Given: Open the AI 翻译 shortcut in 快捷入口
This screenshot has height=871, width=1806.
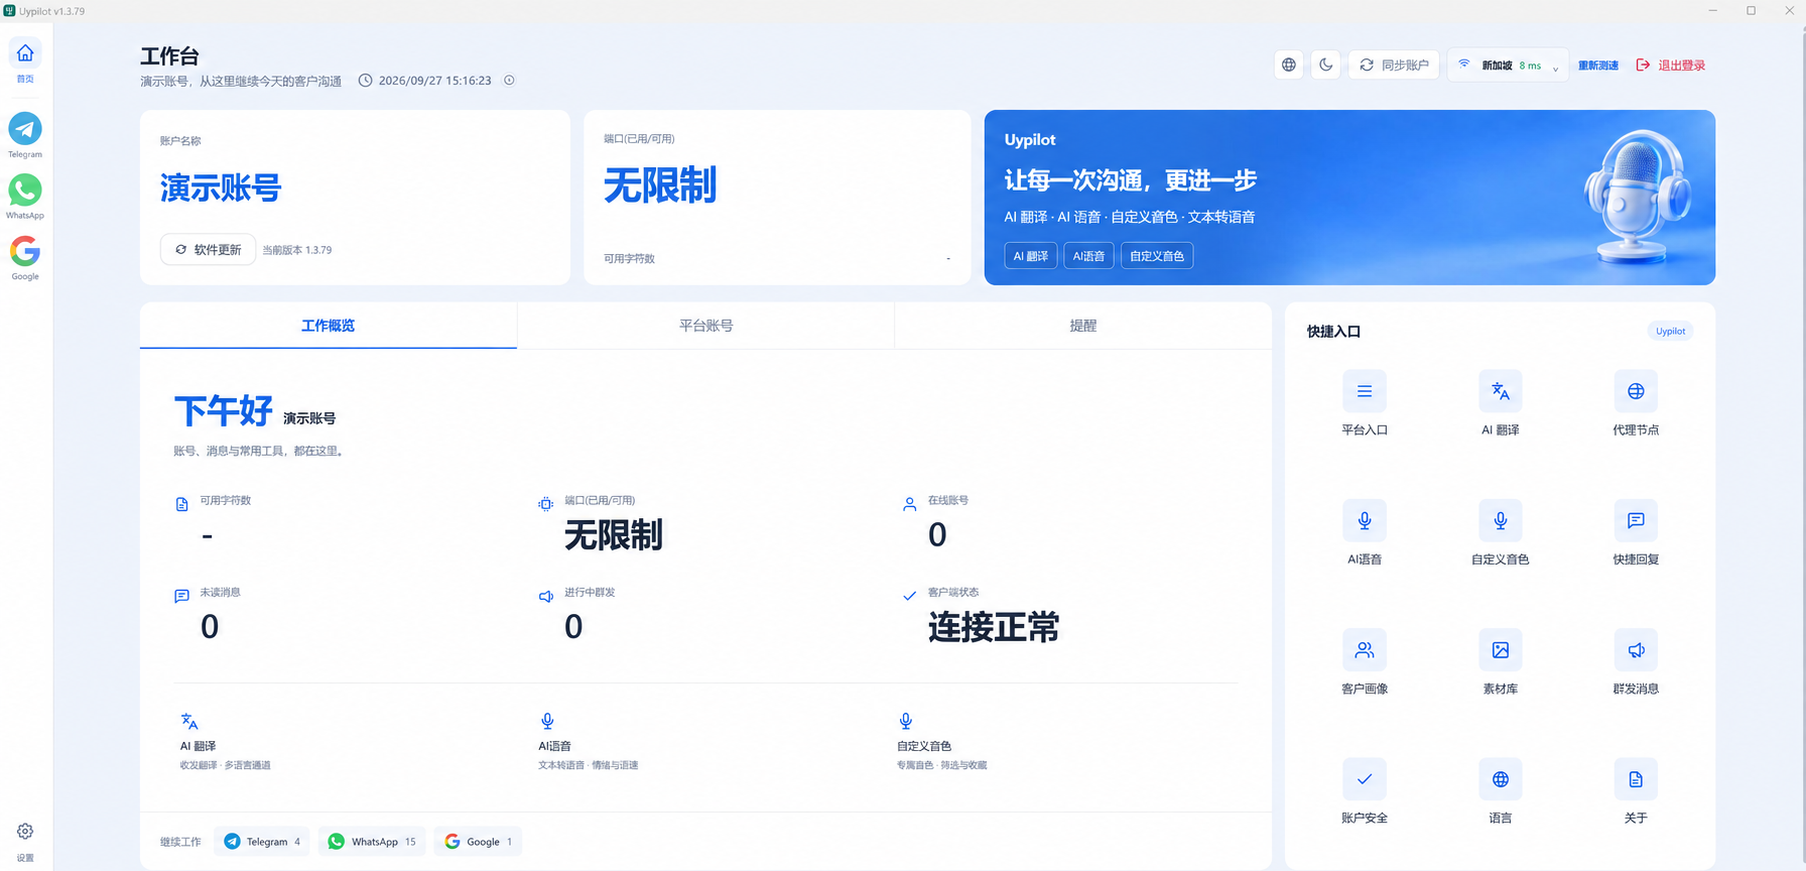Looking at the screenshot, I should 1500,391.
